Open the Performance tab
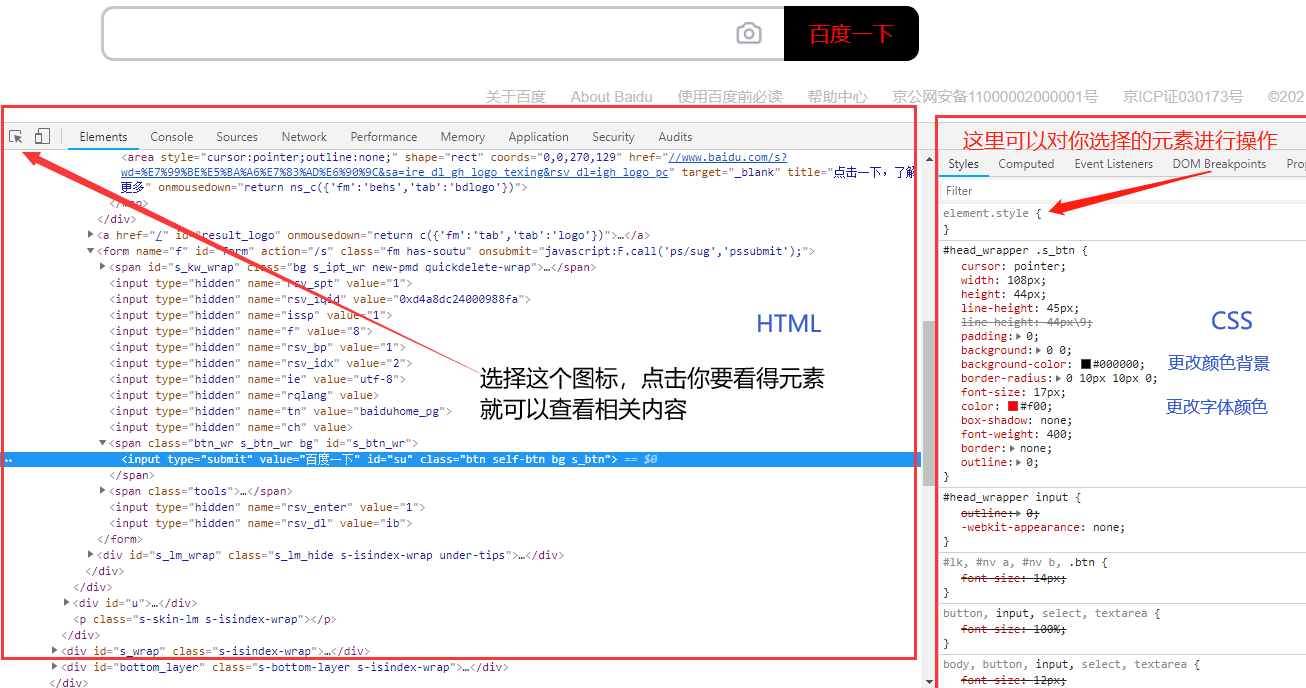Screen dimensions: 1306x688 [384, 137]
